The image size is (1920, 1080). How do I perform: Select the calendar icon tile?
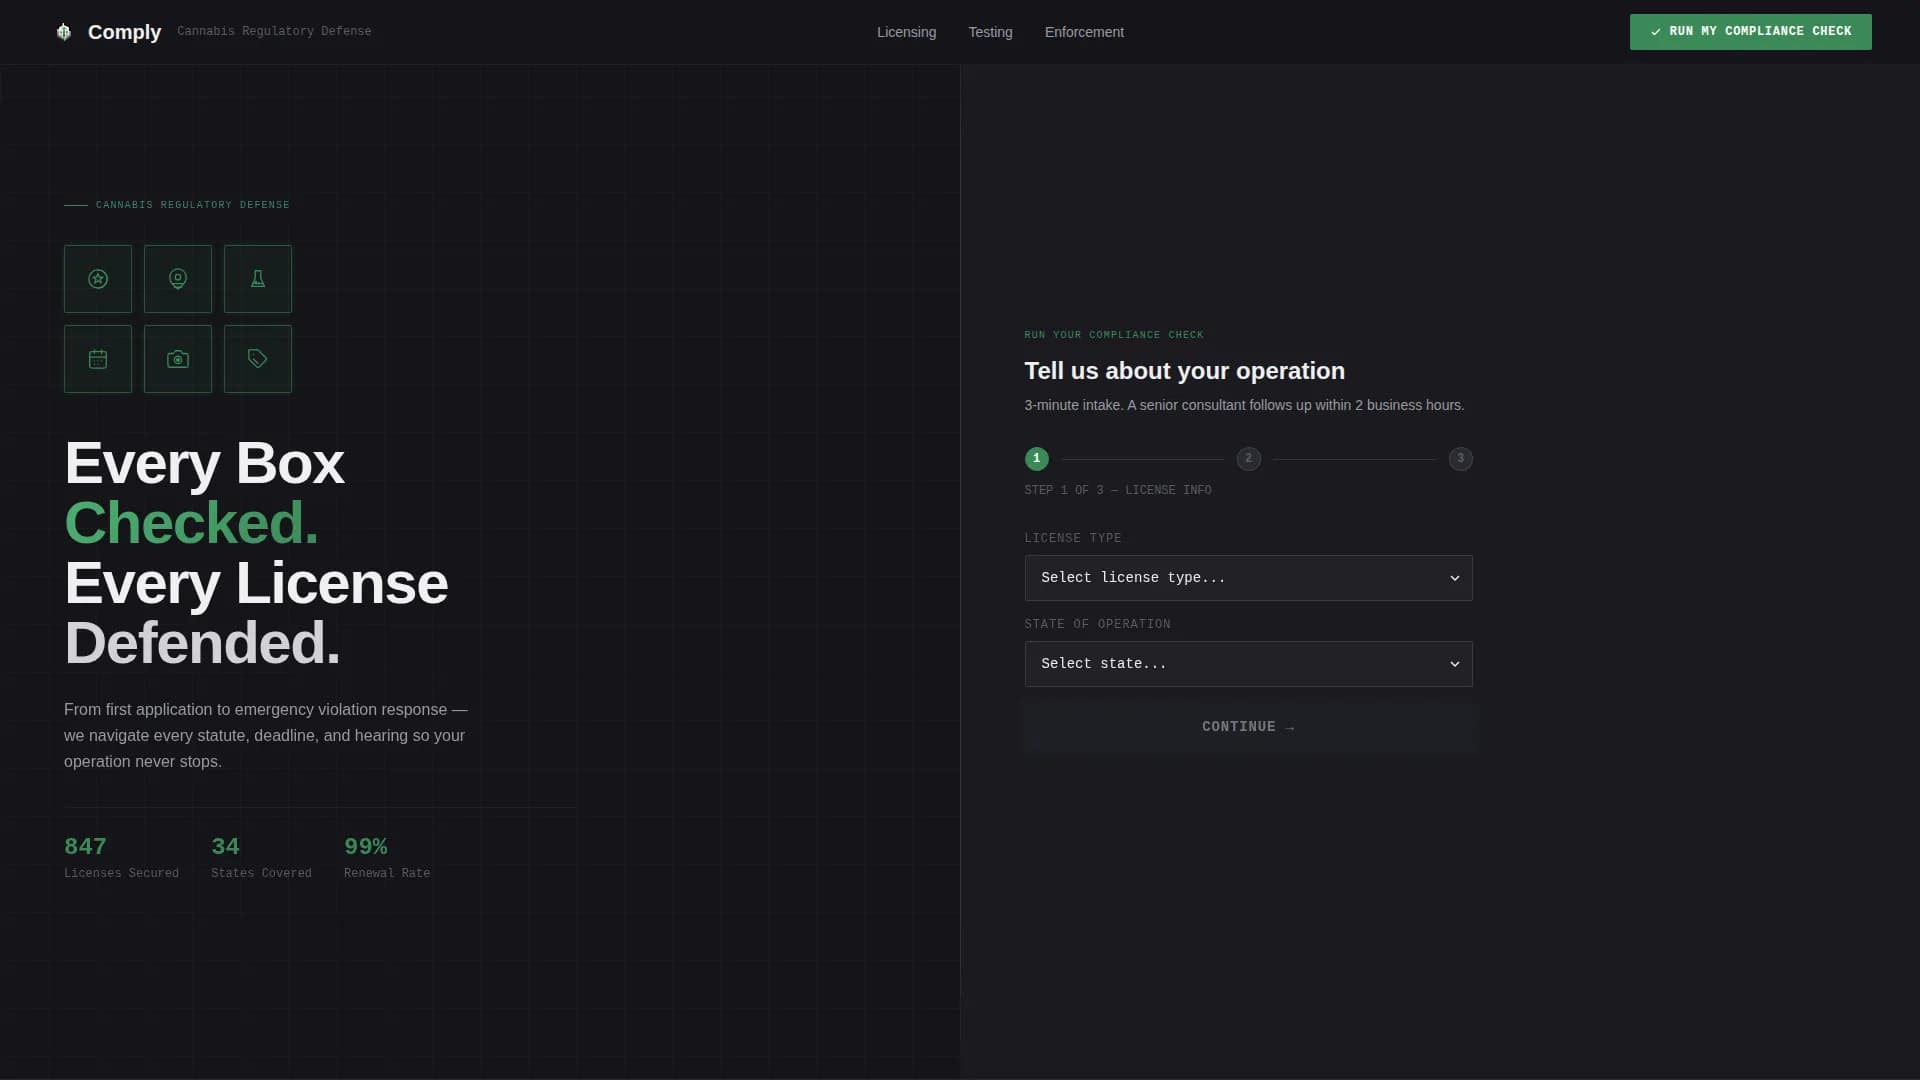[x=98, y=359]
